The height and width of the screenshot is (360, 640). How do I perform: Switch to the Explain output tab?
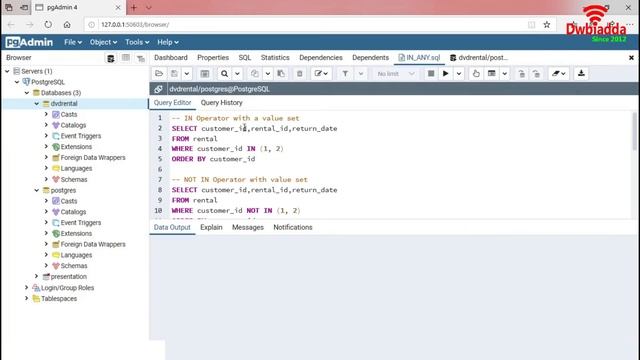coord(211,227)
